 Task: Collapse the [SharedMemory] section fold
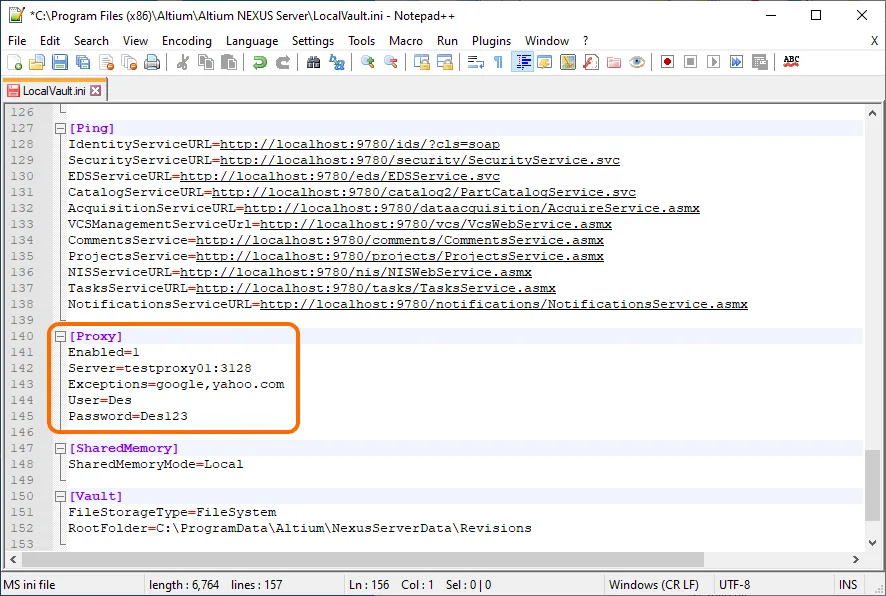click(x=60, y=448)
